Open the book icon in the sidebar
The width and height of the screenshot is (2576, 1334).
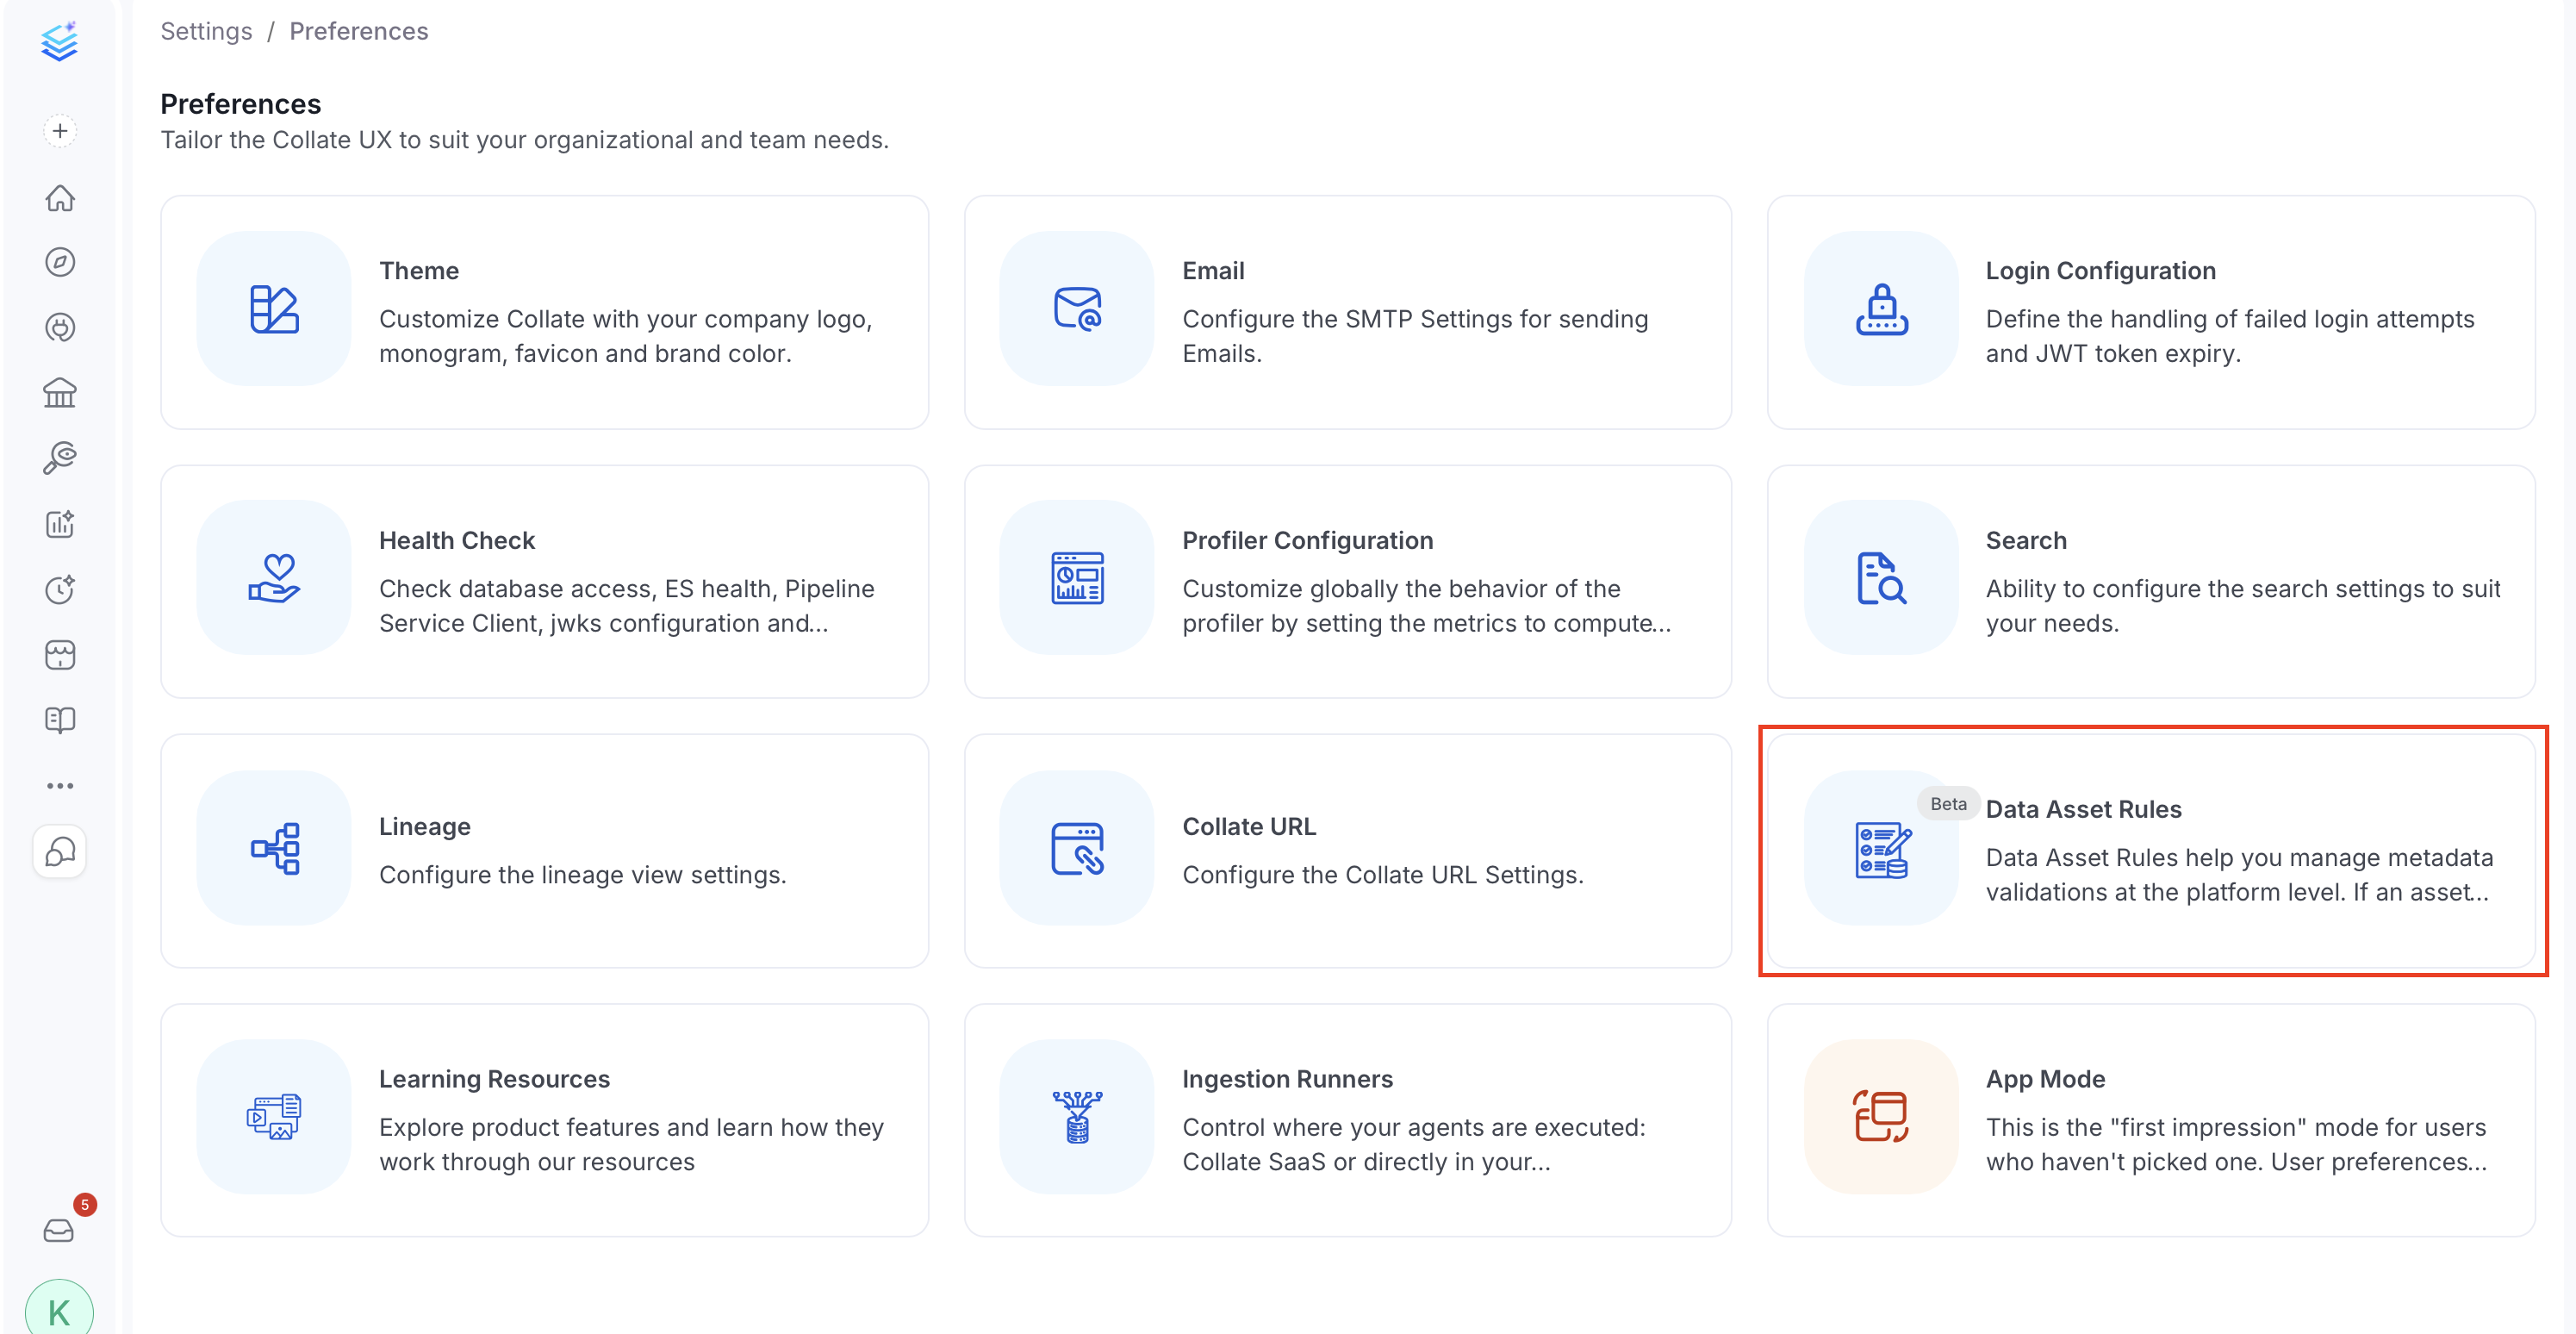[x=60, y=720]
